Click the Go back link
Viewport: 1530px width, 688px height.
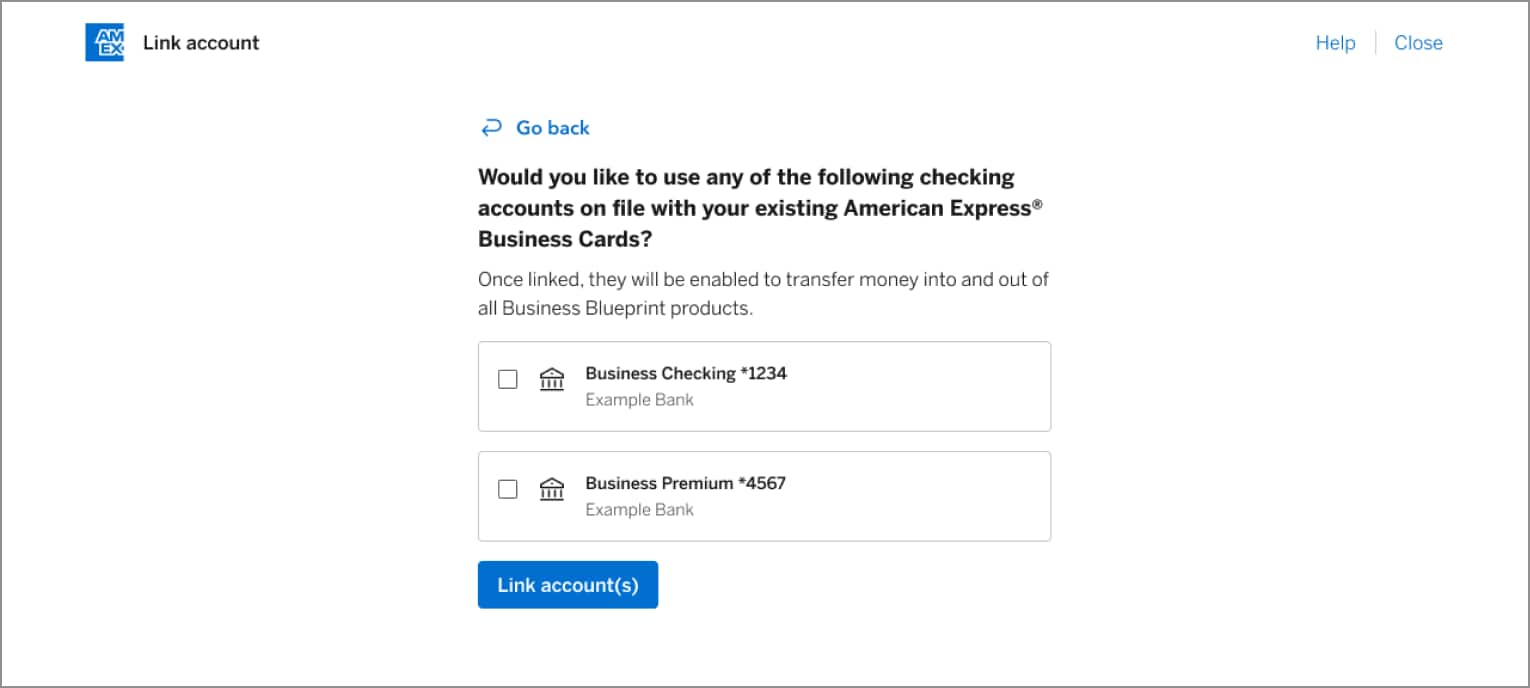[552, 127]
